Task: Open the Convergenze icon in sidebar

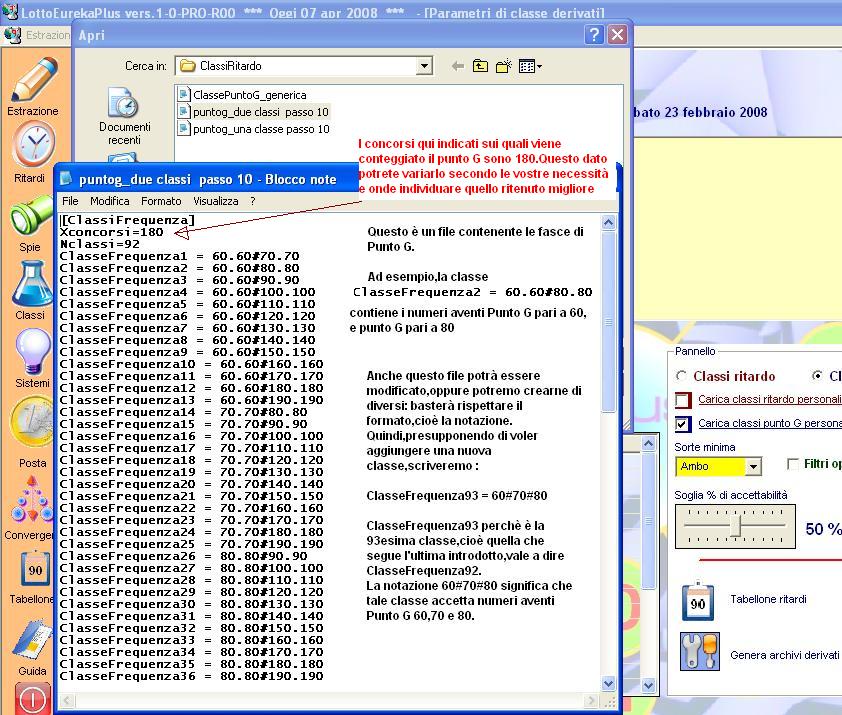Action: point(33,500)
